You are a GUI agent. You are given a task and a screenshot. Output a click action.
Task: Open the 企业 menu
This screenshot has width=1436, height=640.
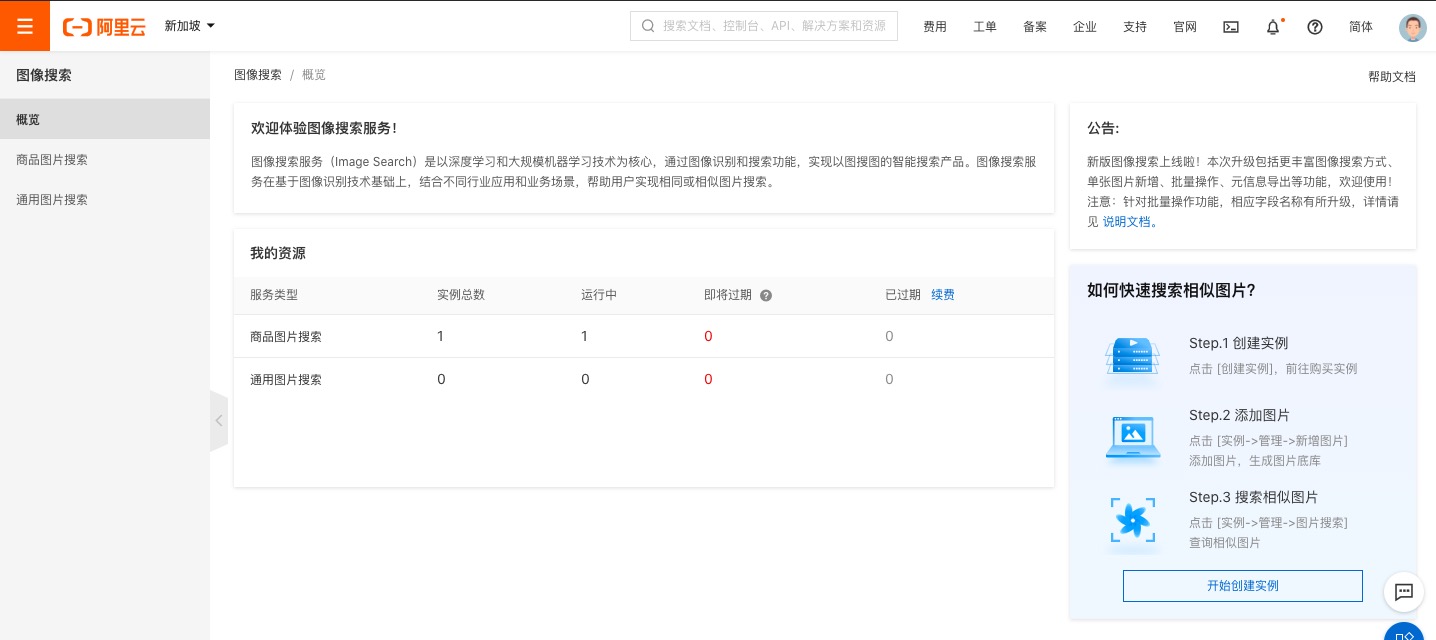point(1085,27)
